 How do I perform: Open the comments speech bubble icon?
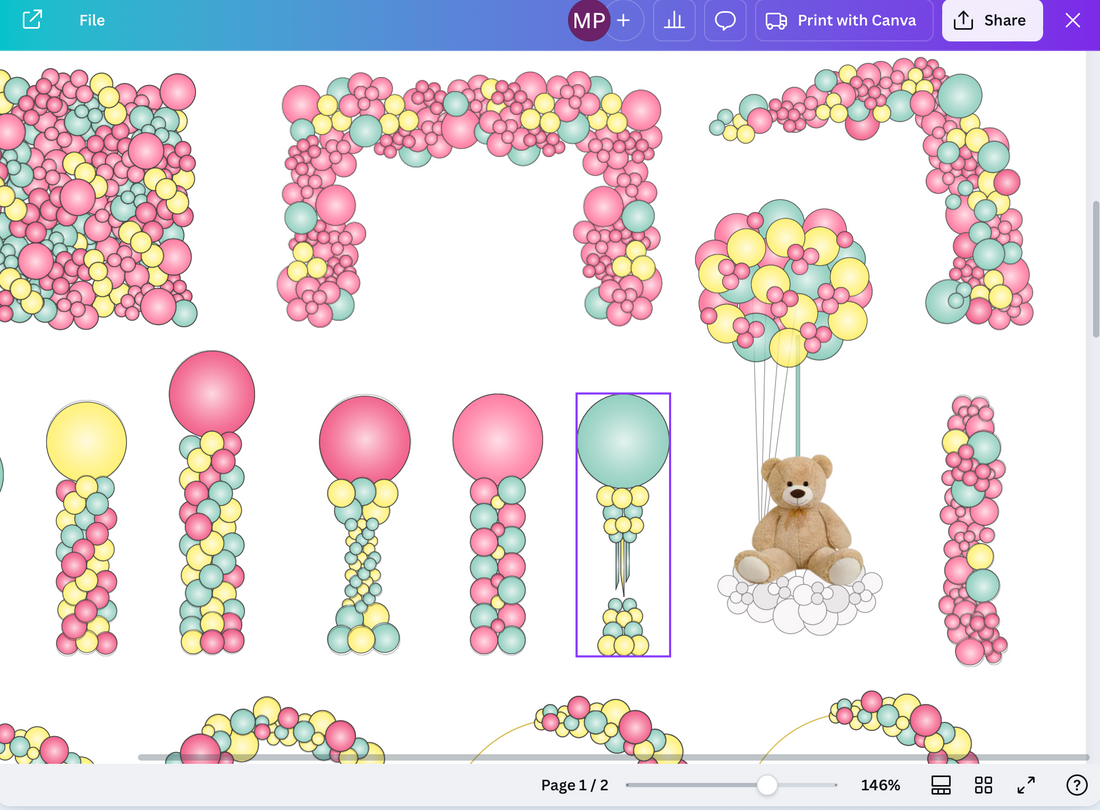click(725, 20)
